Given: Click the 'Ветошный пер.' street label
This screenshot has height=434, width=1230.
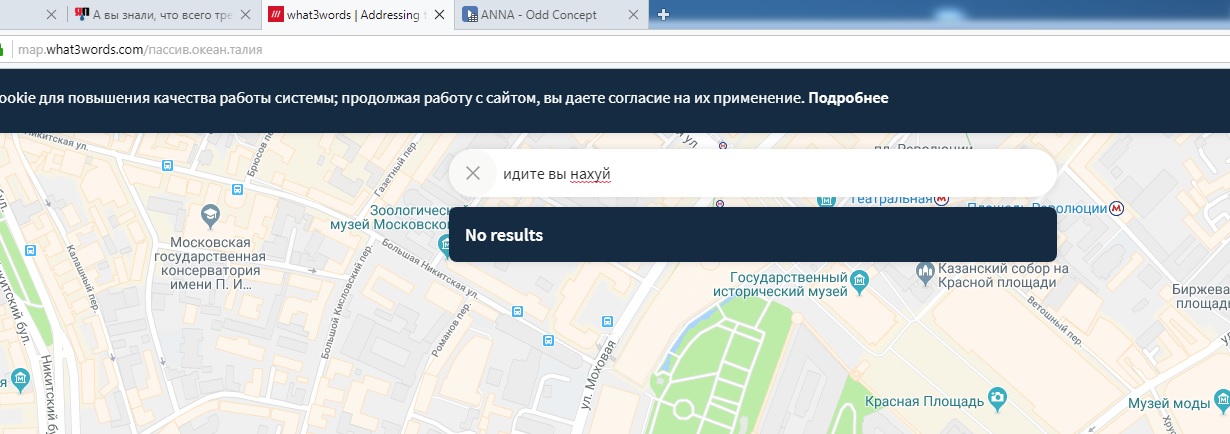Looking at the screenshot, I should tap(1053, 321).
